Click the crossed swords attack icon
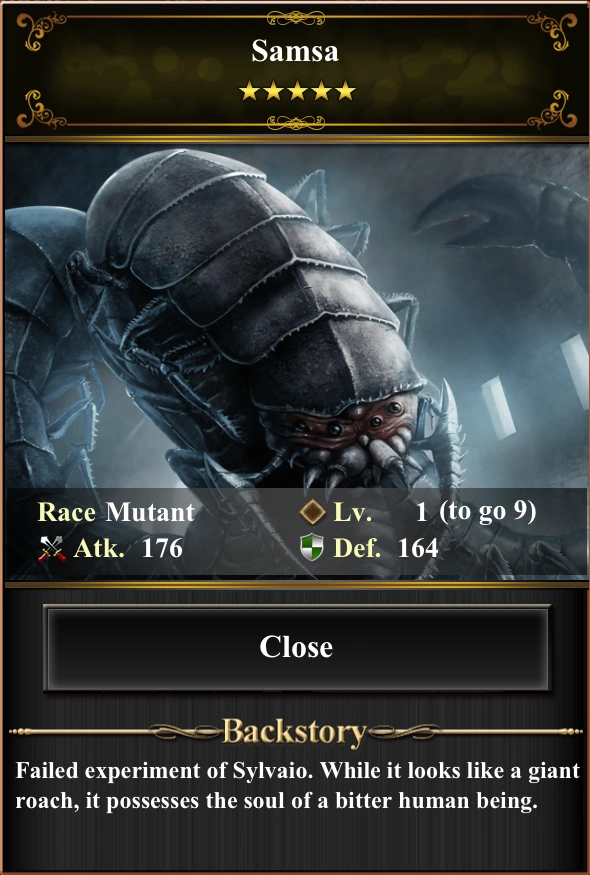The image size is (590, 875). [x=52, y=549]
